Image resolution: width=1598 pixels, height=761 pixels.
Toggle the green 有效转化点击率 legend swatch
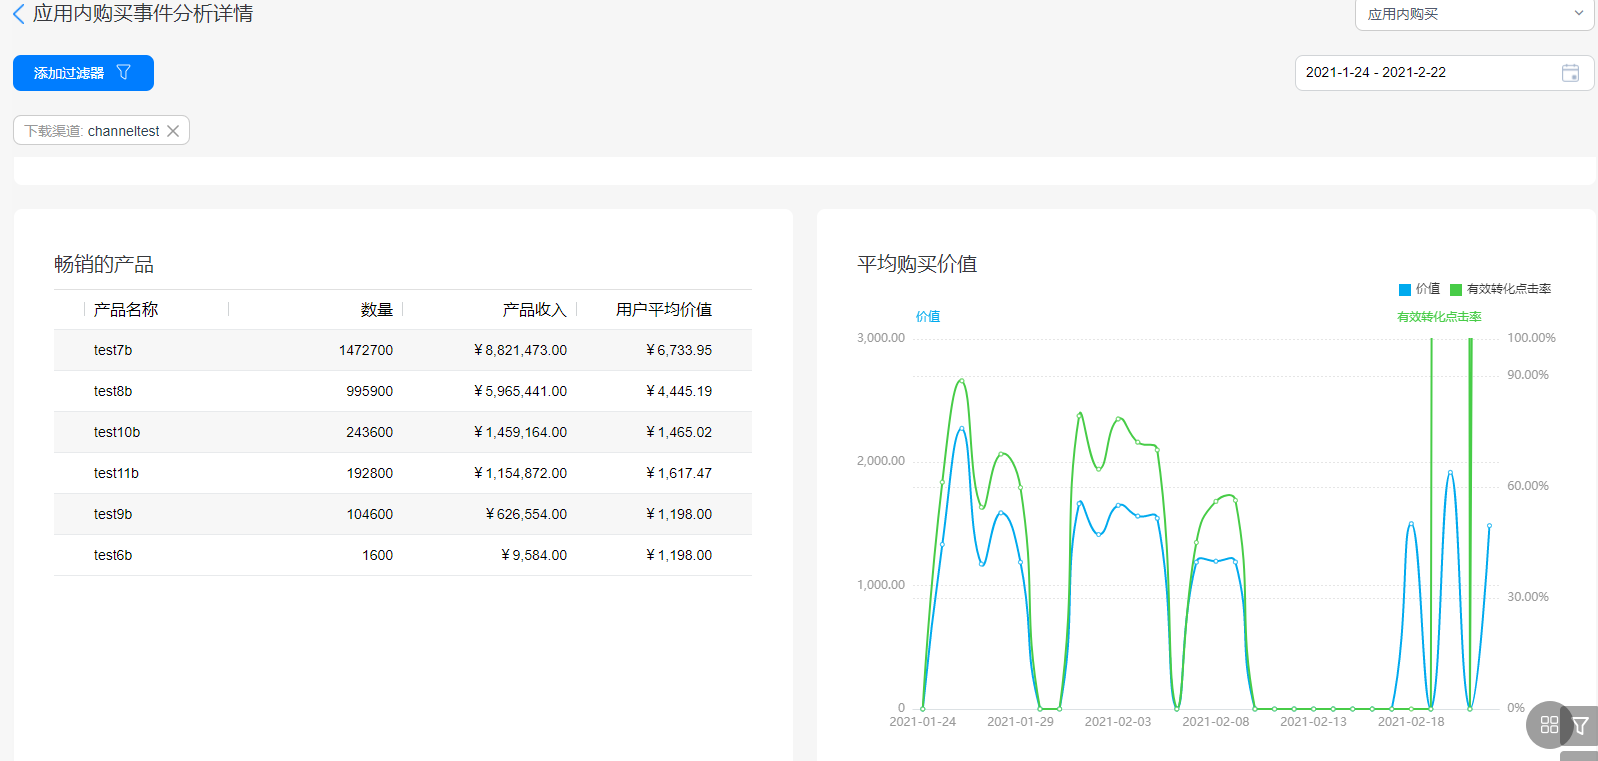pos(1456,290)
